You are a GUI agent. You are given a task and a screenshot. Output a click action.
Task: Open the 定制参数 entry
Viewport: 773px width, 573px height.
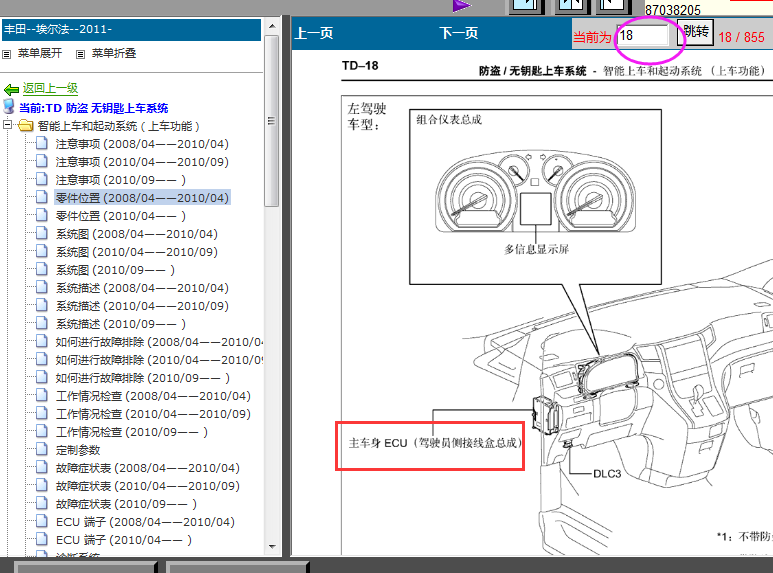78,450
